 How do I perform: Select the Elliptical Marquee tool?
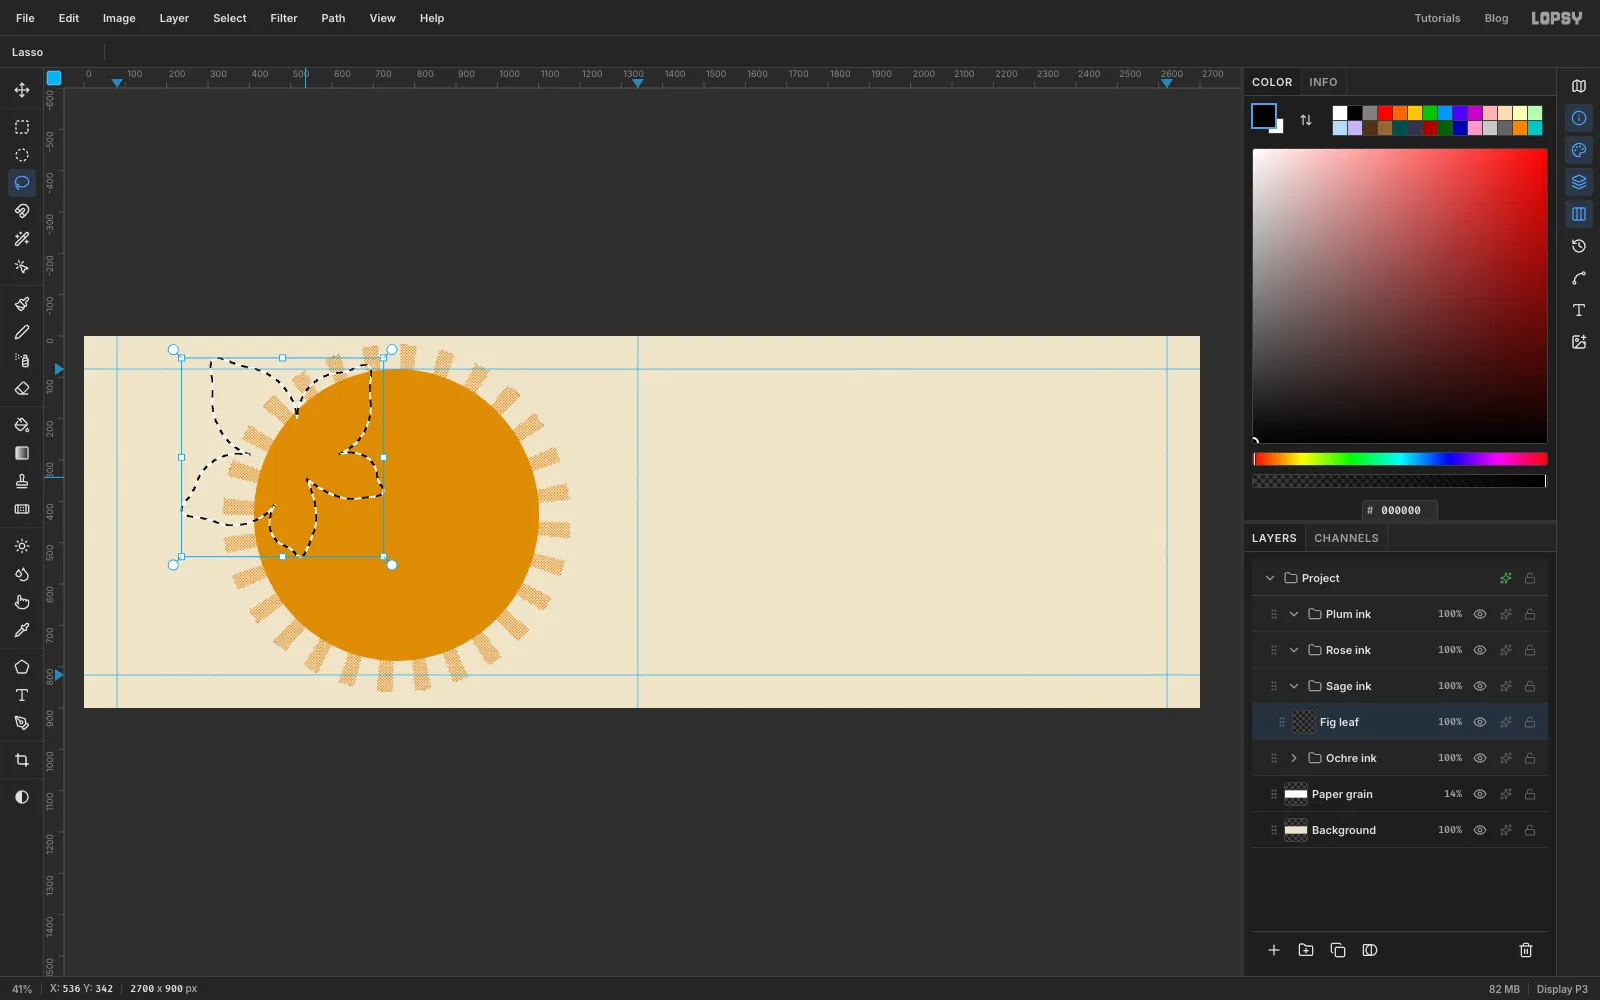click(22, 155)
